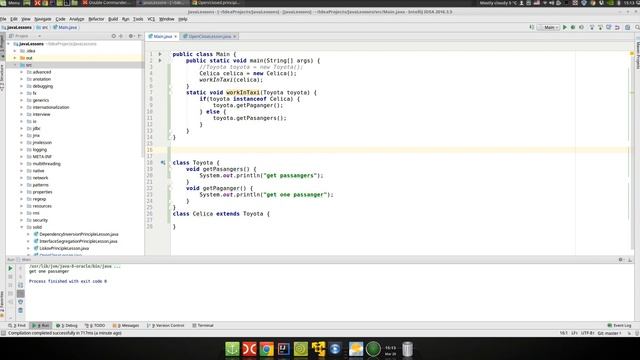The image size is (640, 360).
Task: Expand the multithreading folder arrow
Action: pos(22,164)
